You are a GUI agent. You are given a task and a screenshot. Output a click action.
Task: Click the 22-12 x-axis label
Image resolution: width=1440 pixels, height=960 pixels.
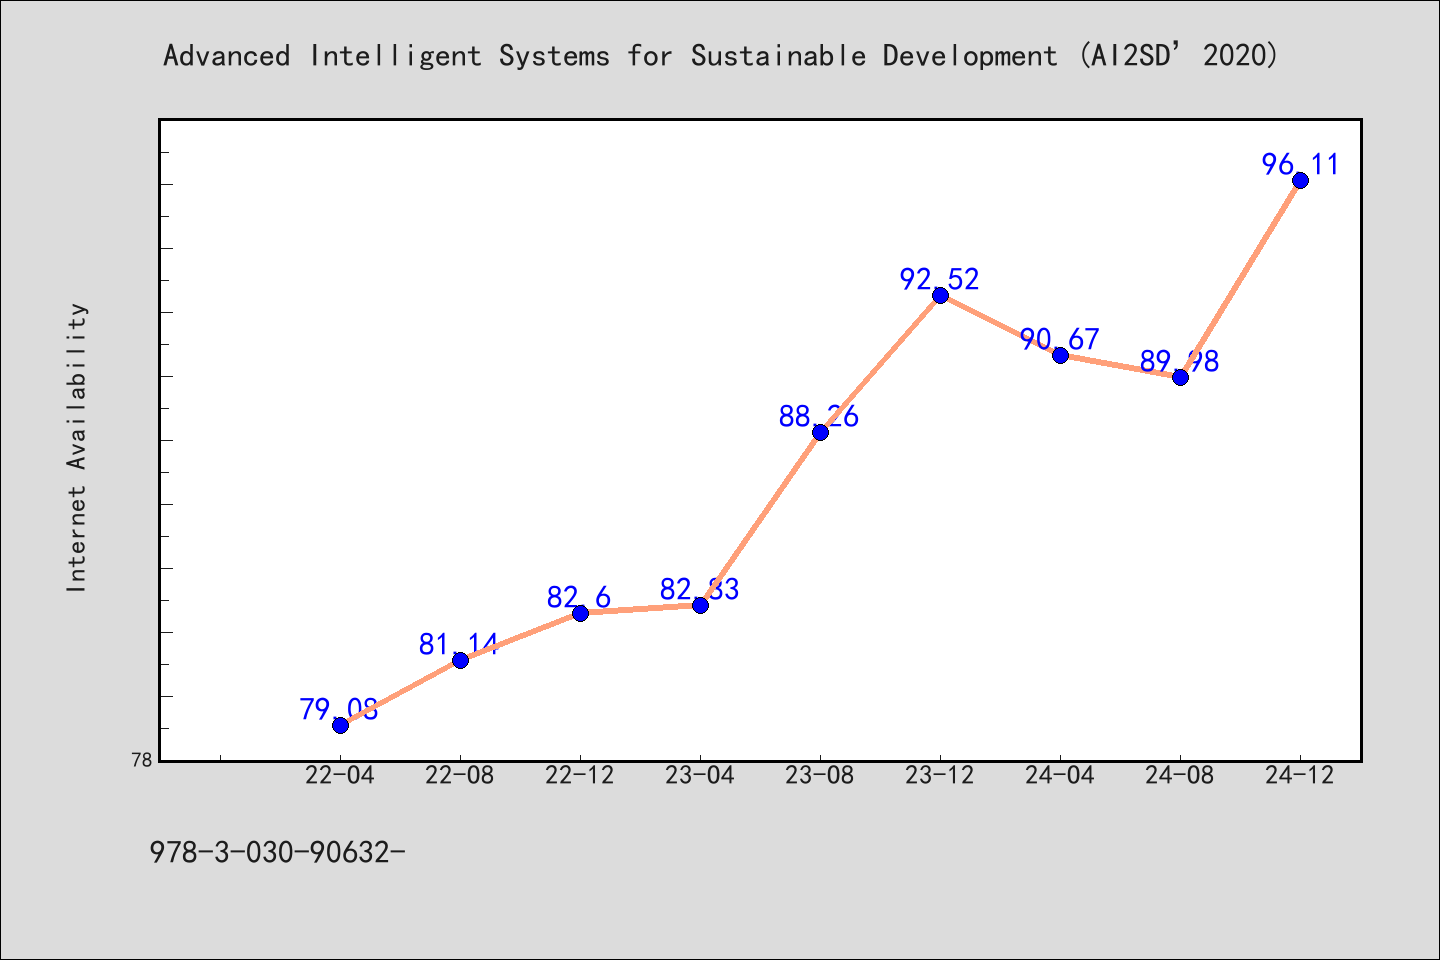580,775
